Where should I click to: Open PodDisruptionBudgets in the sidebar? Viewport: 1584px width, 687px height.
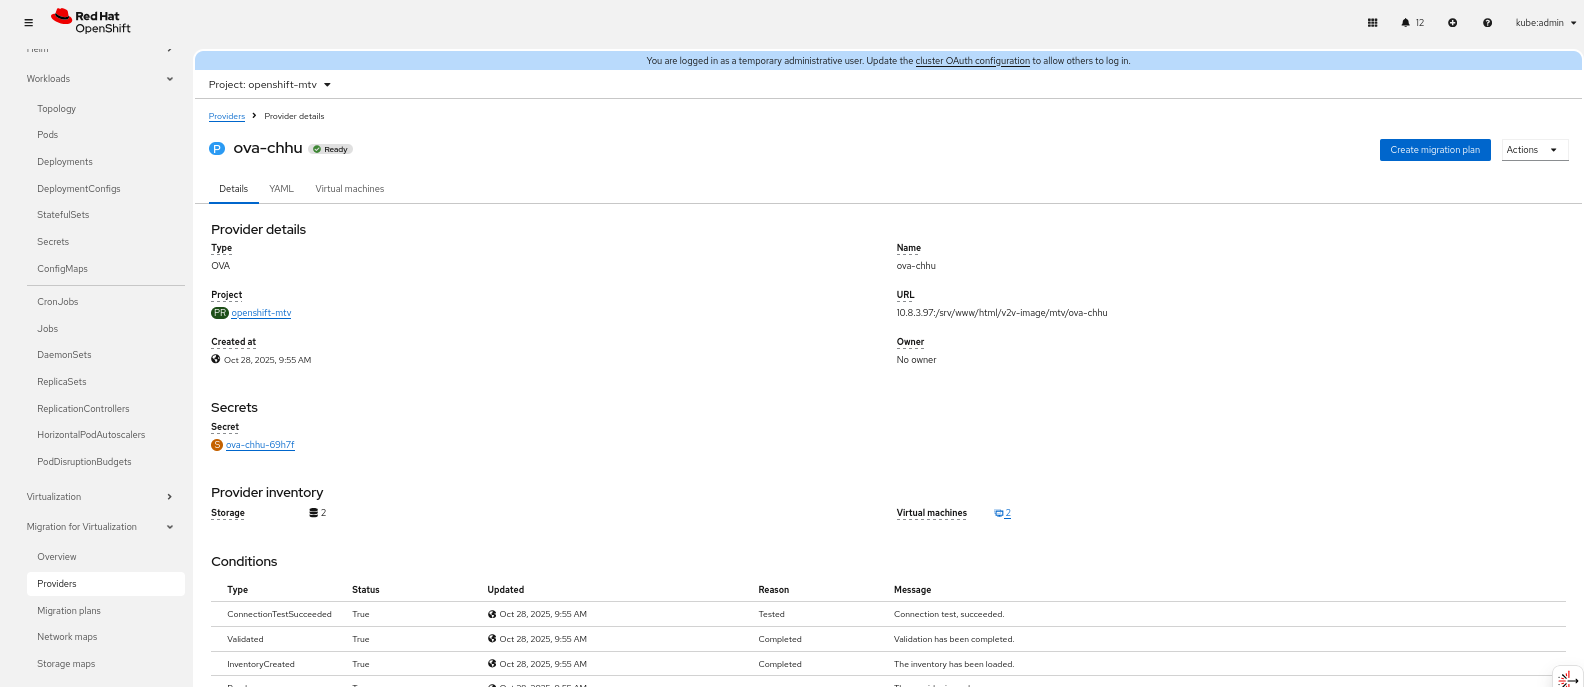(84, 461)
